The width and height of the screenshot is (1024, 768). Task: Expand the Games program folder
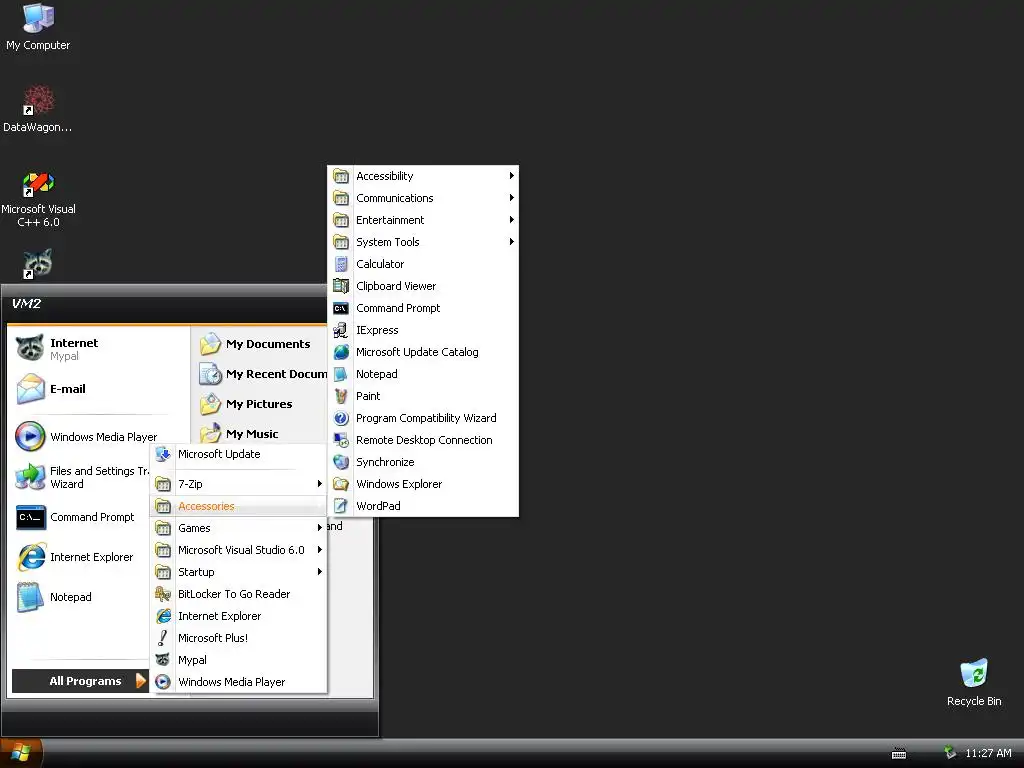coord(238,528)
